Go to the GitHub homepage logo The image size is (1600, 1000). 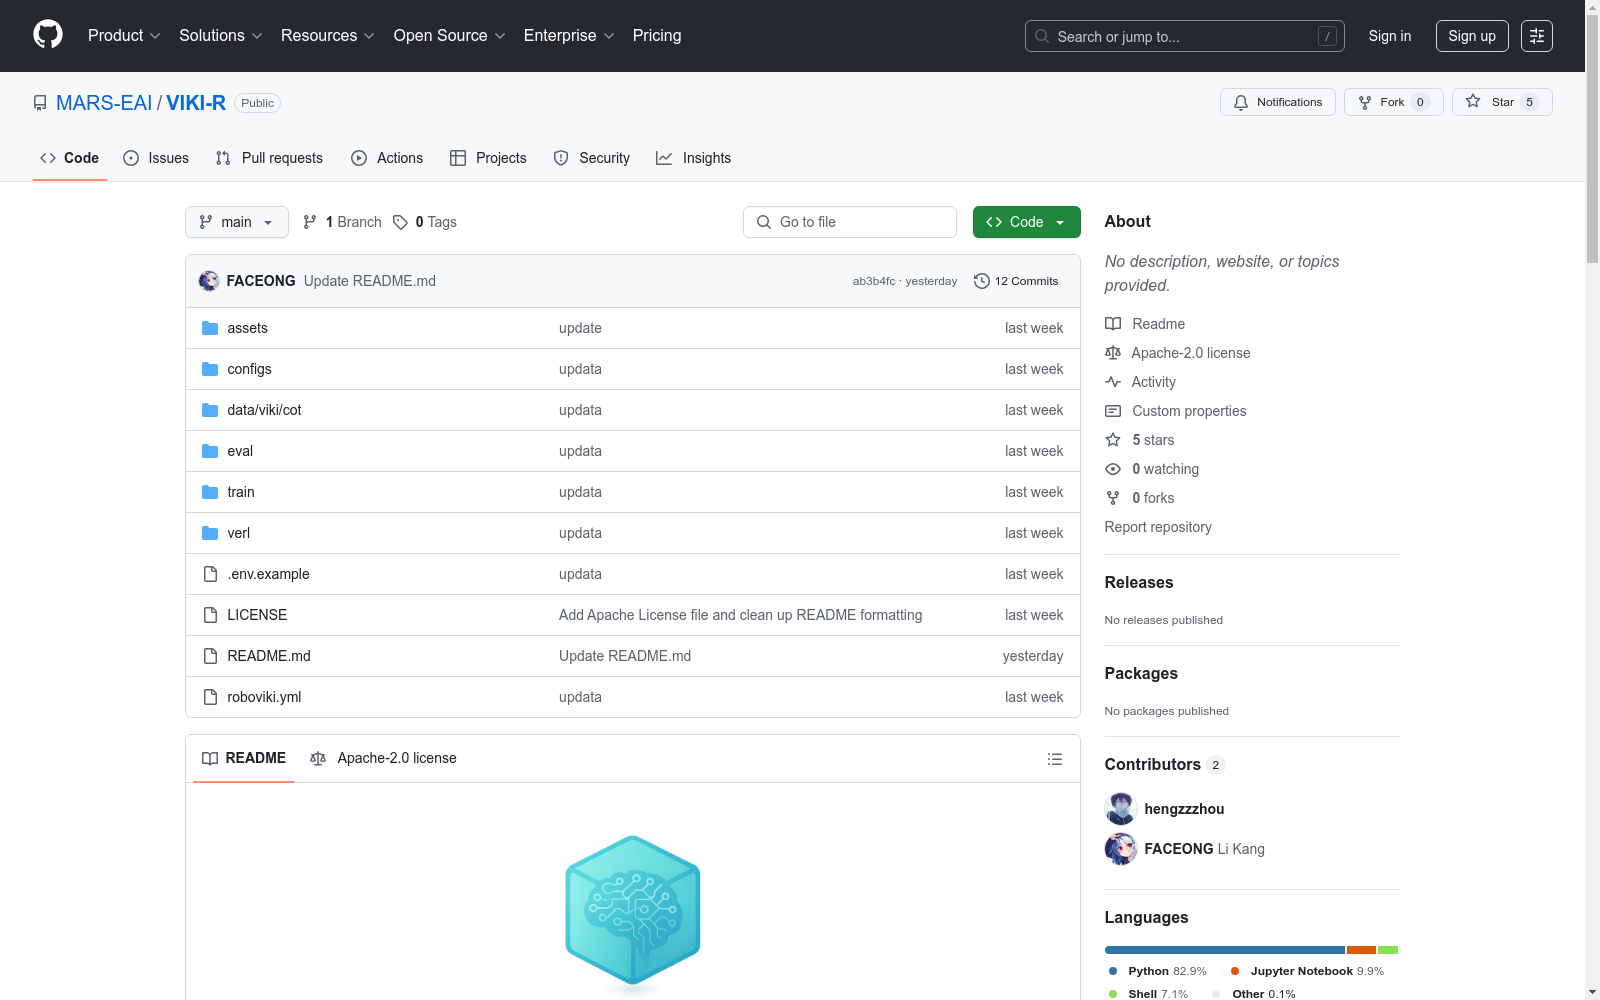pos(48,35)
